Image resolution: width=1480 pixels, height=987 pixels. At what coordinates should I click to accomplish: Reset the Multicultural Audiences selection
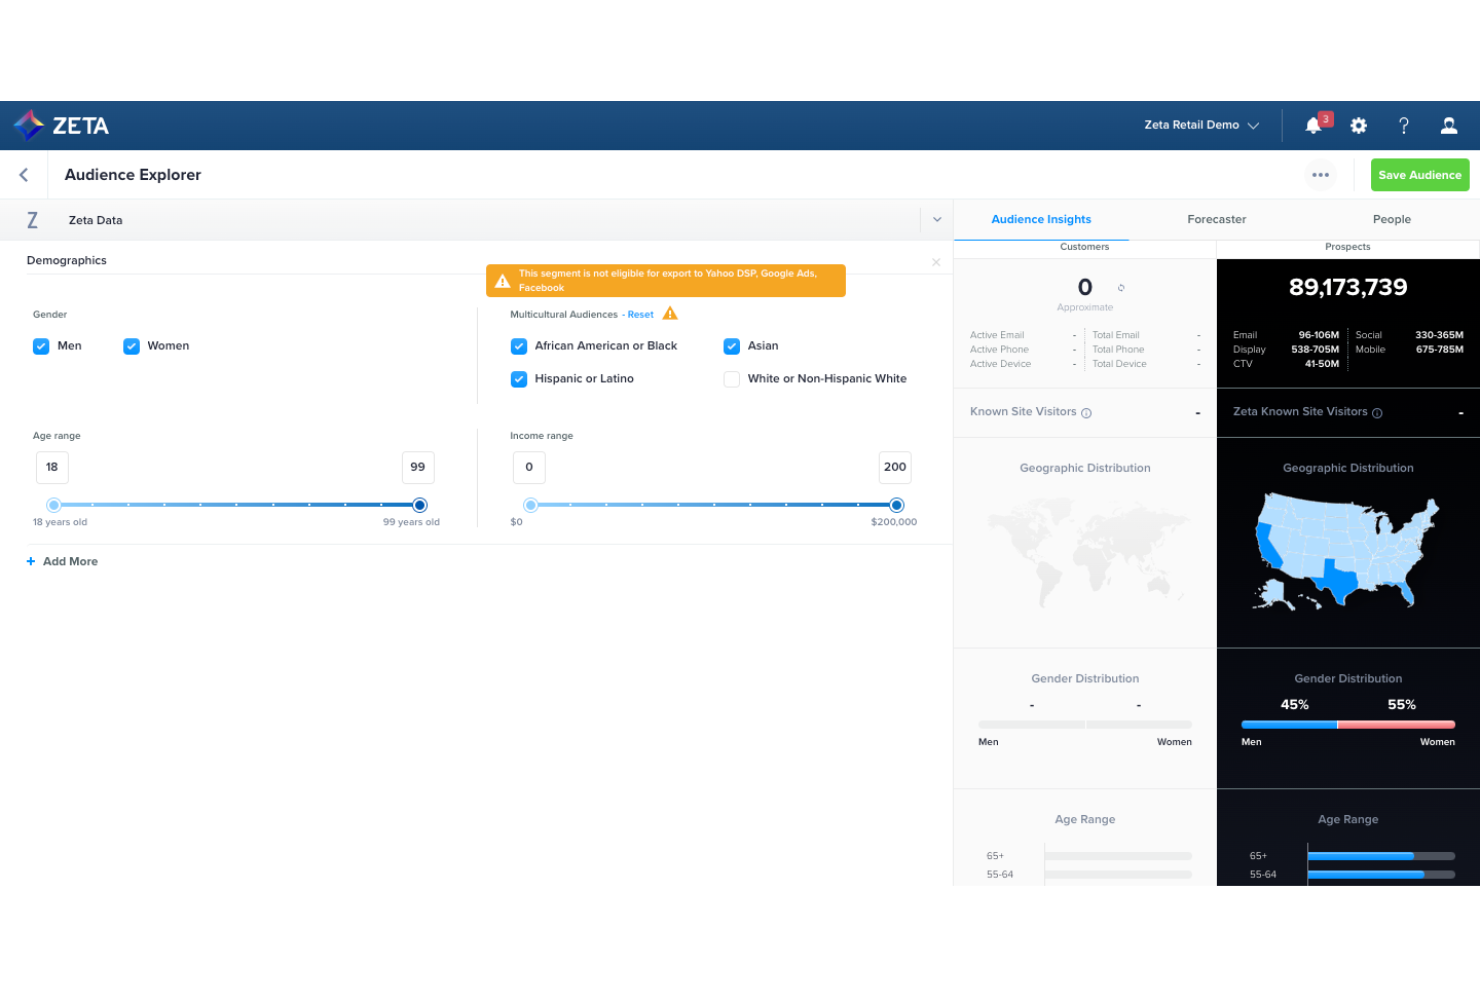(640, 315)
